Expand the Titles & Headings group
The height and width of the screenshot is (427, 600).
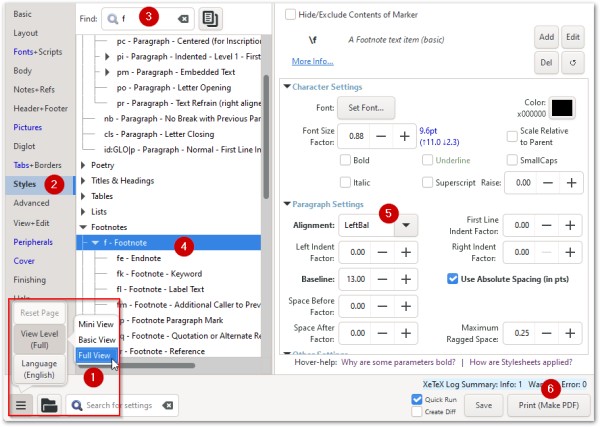click(83, 181)
